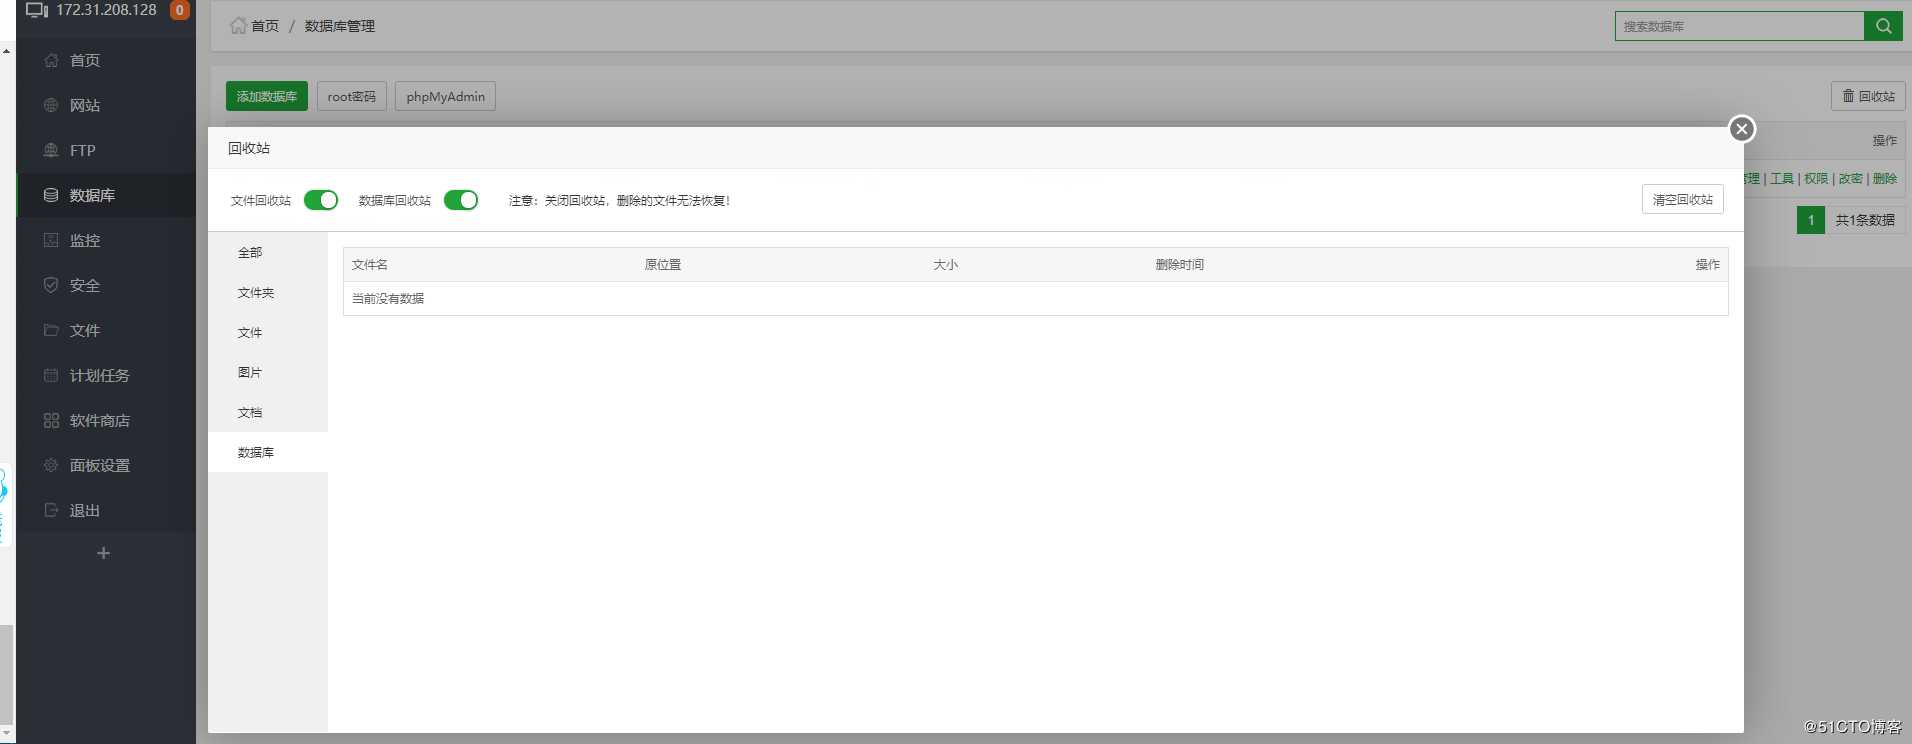The height and width of the screenshot is (744, 1912).
Task: Click the 文件名 column header
Action: [370, 265]
